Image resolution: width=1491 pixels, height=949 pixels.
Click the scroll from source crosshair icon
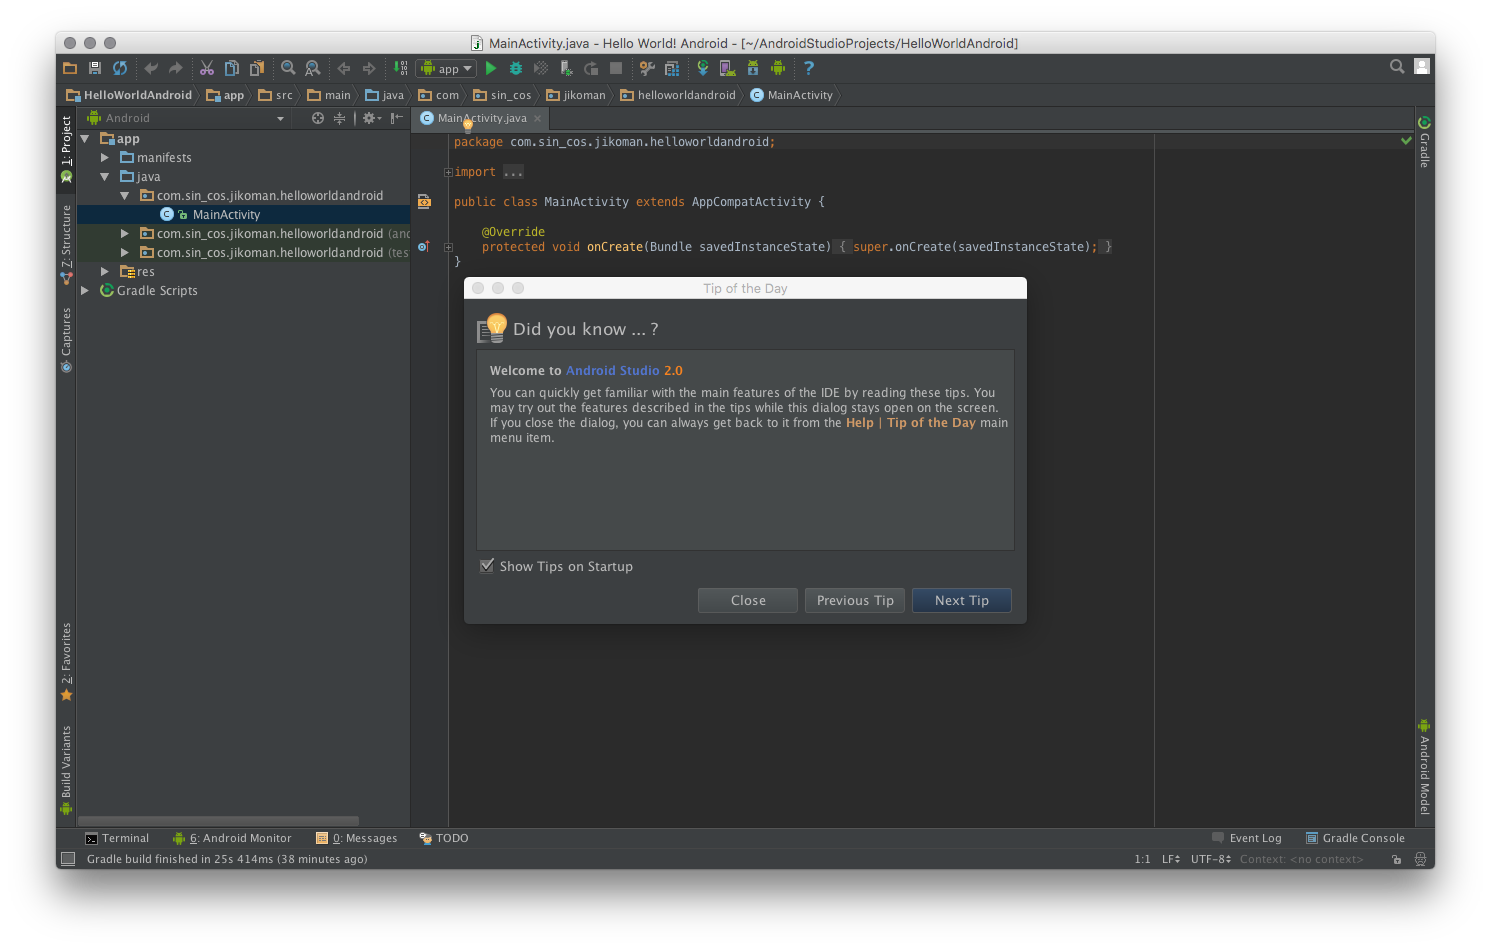318,118
